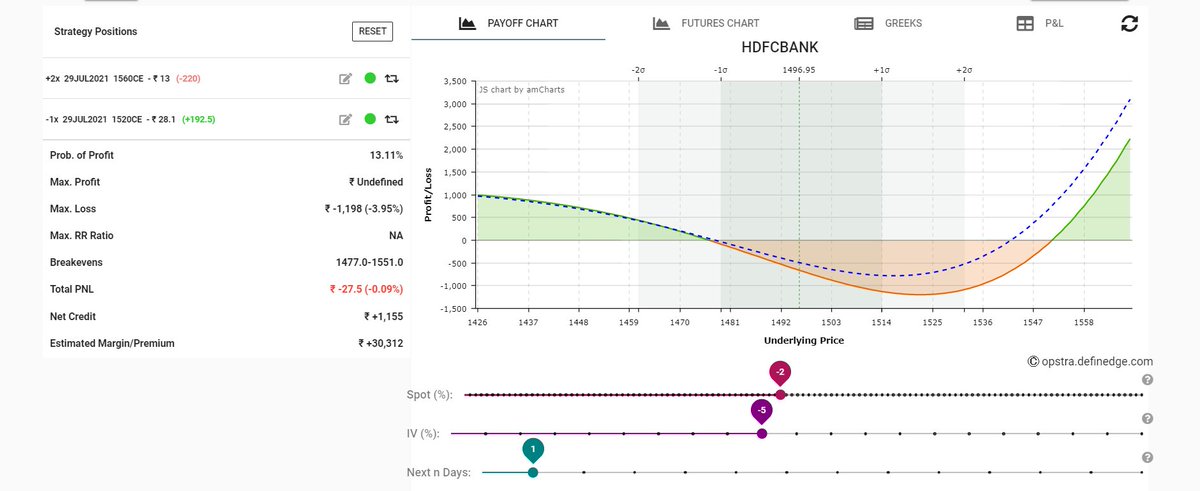Click the +1σ marker label on chart
The height and width of the screenshot is (491, 1200).
[882, 70]
